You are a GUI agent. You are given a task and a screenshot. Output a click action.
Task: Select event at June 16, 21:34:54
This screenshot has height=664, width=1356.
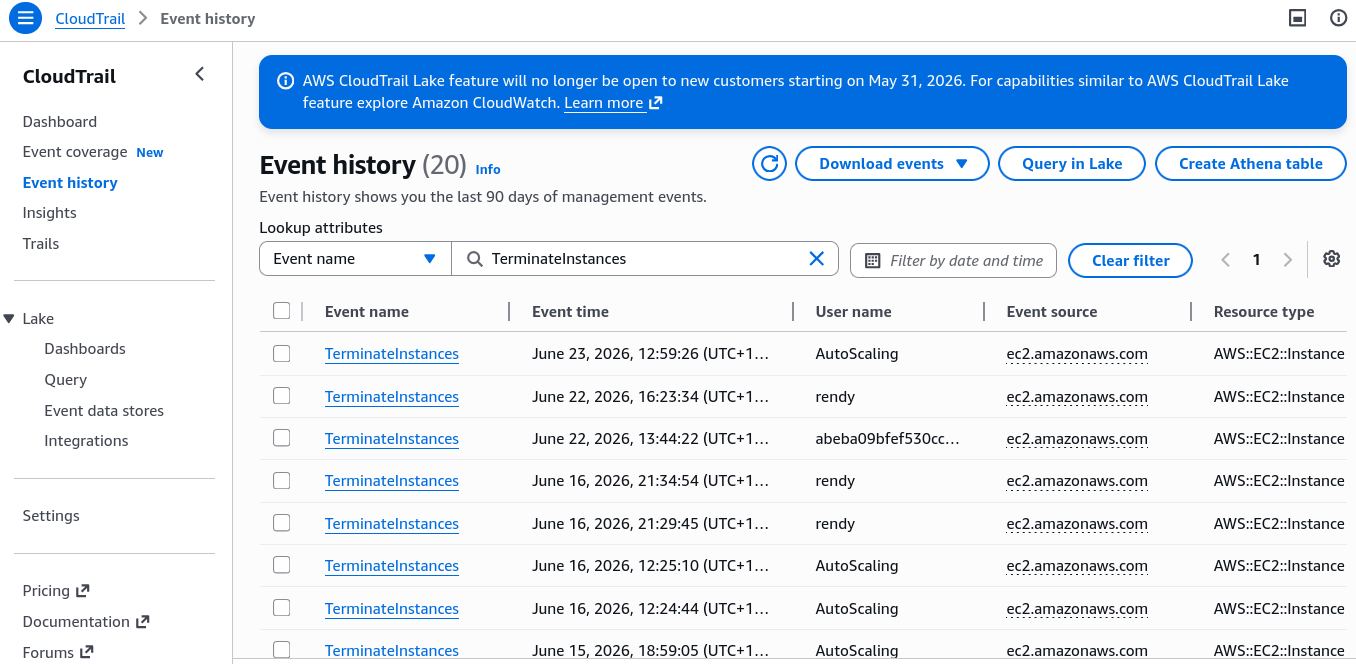281,480
